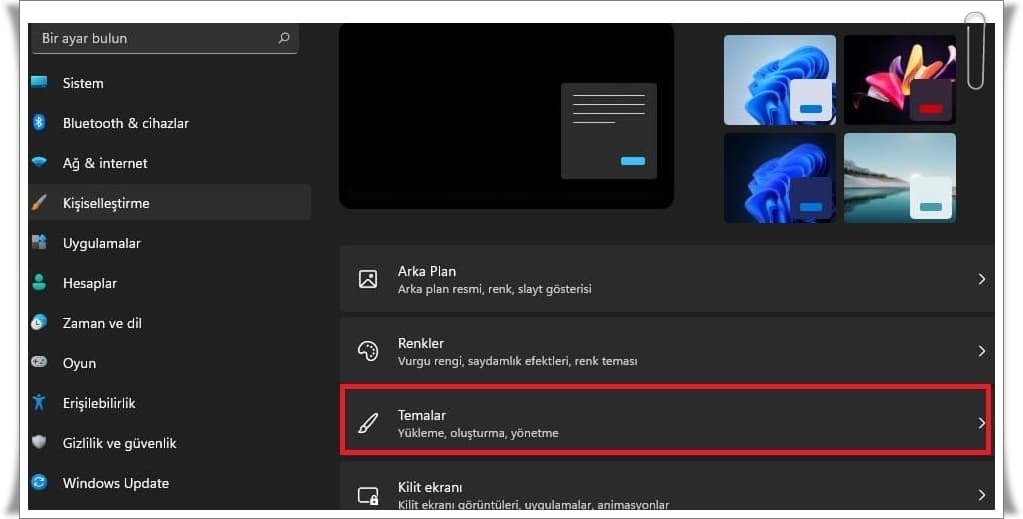Apply the colorful flower dark theme

900,80
